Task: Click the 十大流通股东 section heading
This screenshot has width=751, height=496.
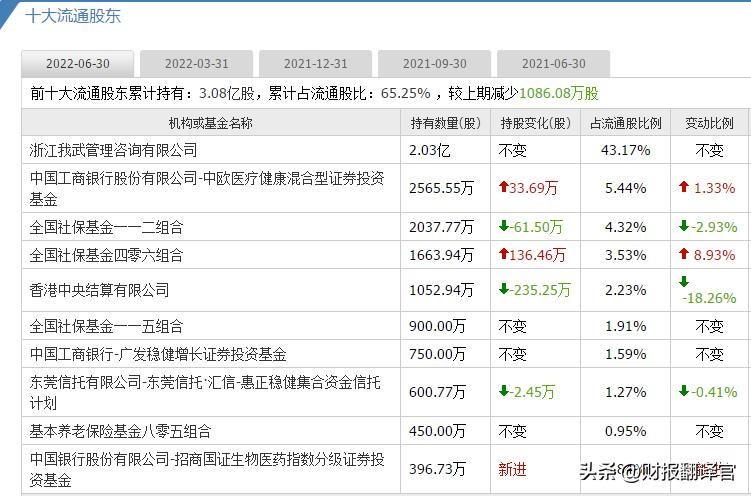Action: (x=73, y=16)
